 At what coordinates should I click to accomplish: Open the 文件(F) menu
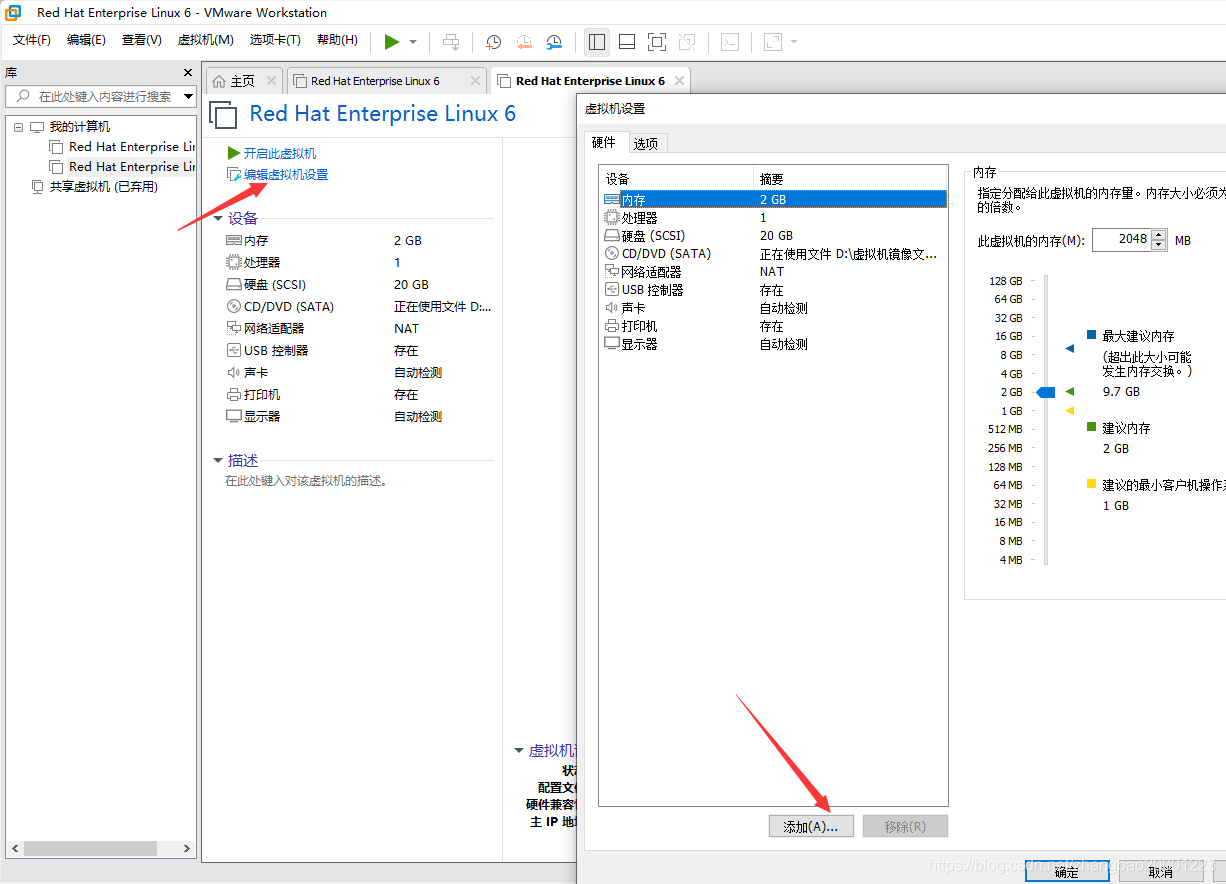pos(32,40)
